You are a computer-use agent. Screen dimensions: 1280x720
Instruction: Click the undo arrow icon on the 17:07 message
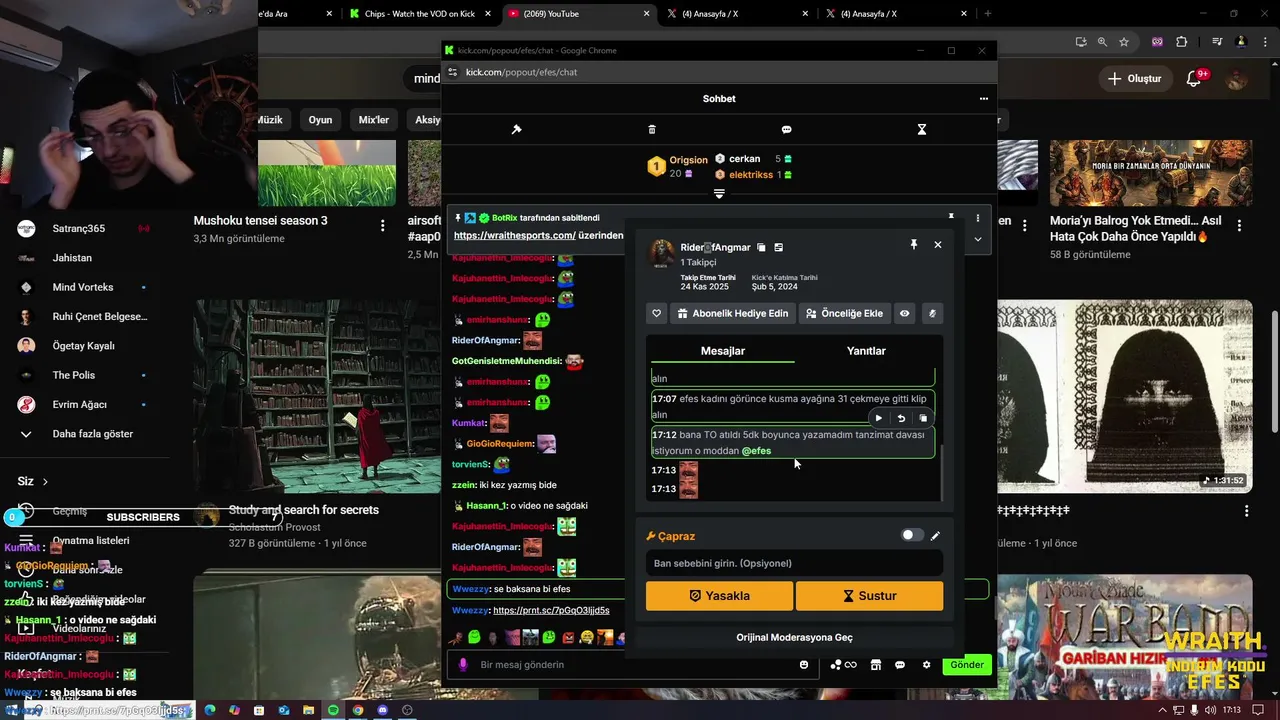(x=901, y=418)
